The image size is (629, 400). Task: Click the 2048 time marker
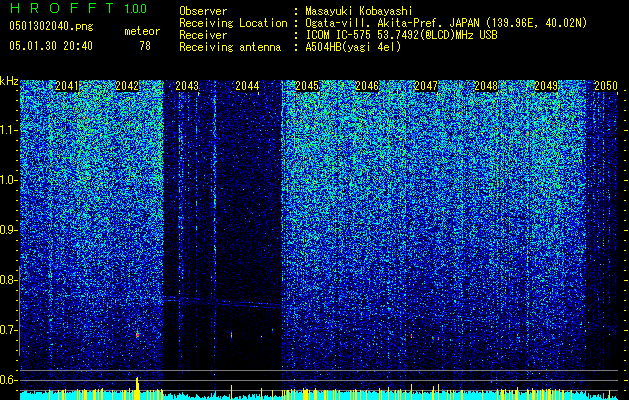click(x=486, y=86)
